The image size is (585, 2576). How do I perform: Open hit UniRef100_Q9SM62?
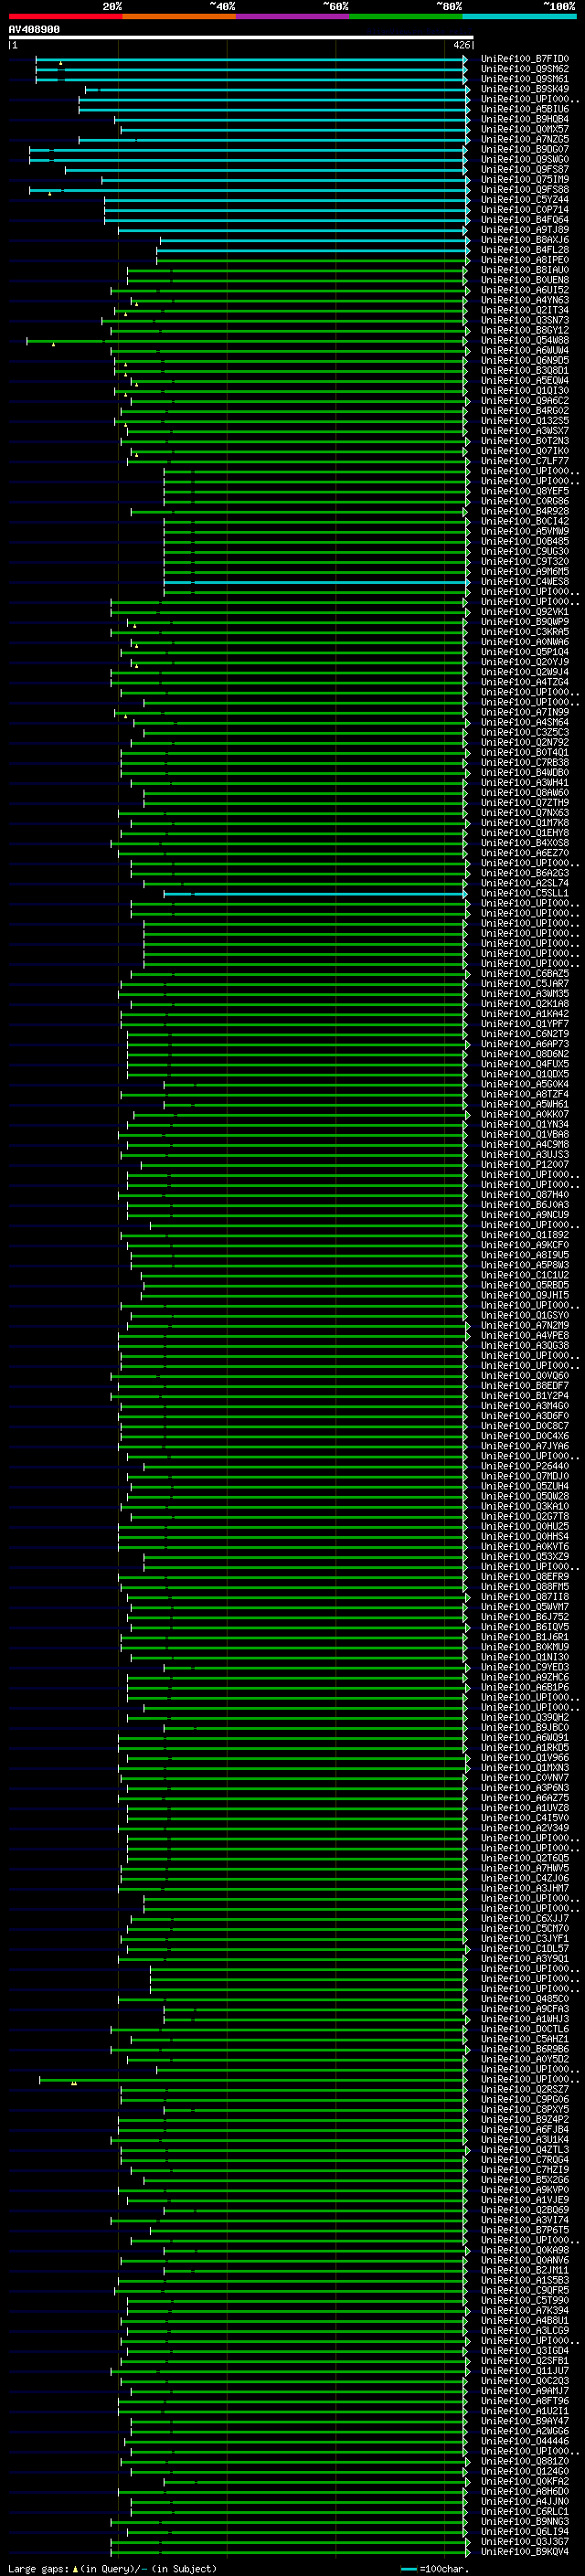click(x=525, y=69)
